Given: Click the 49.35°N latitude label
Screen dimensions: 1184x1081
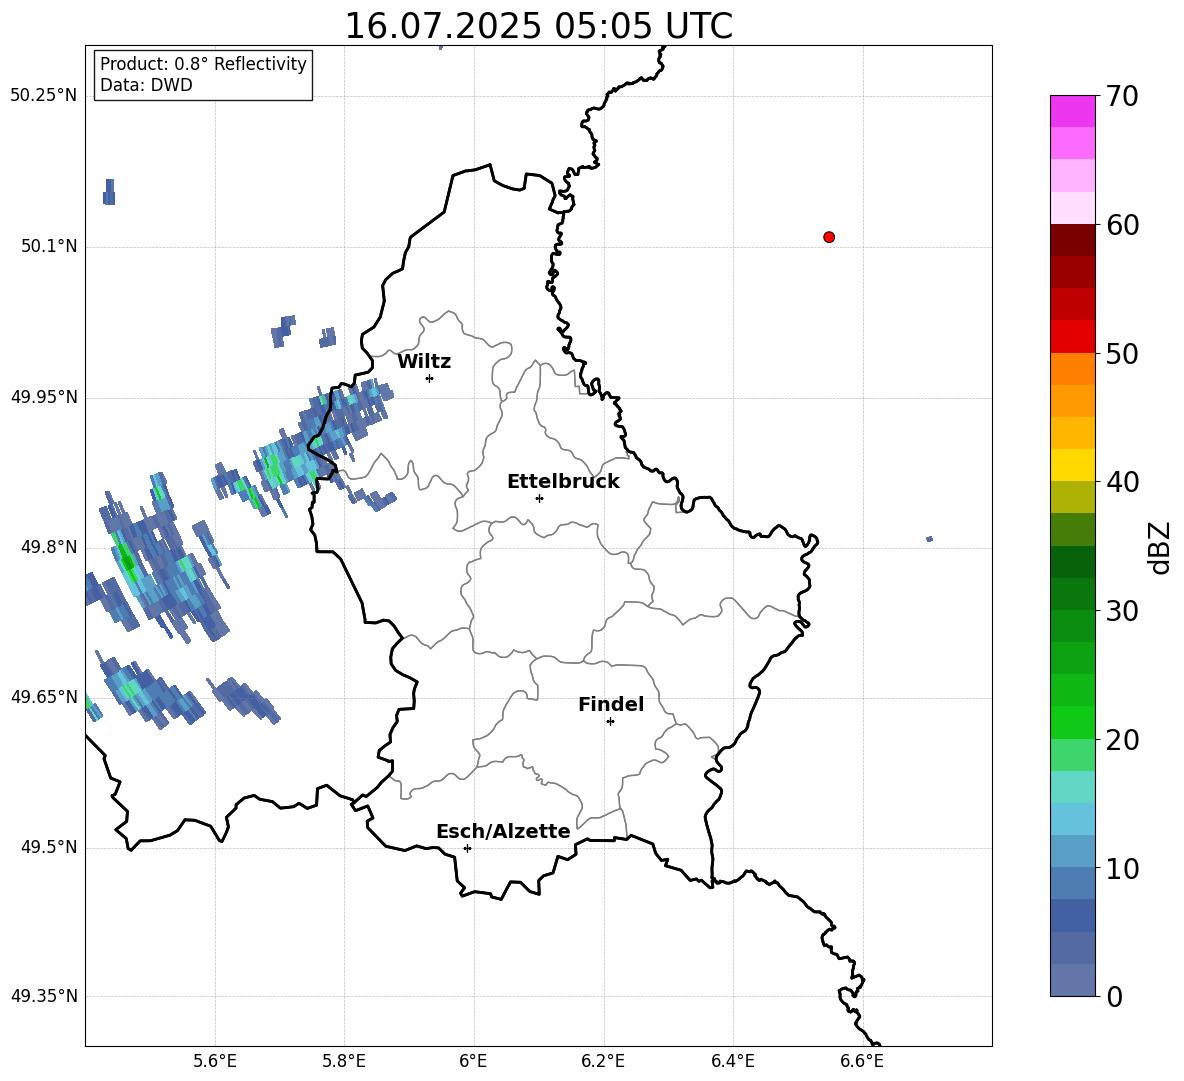Looking at the screenshot, I should 44,996.
